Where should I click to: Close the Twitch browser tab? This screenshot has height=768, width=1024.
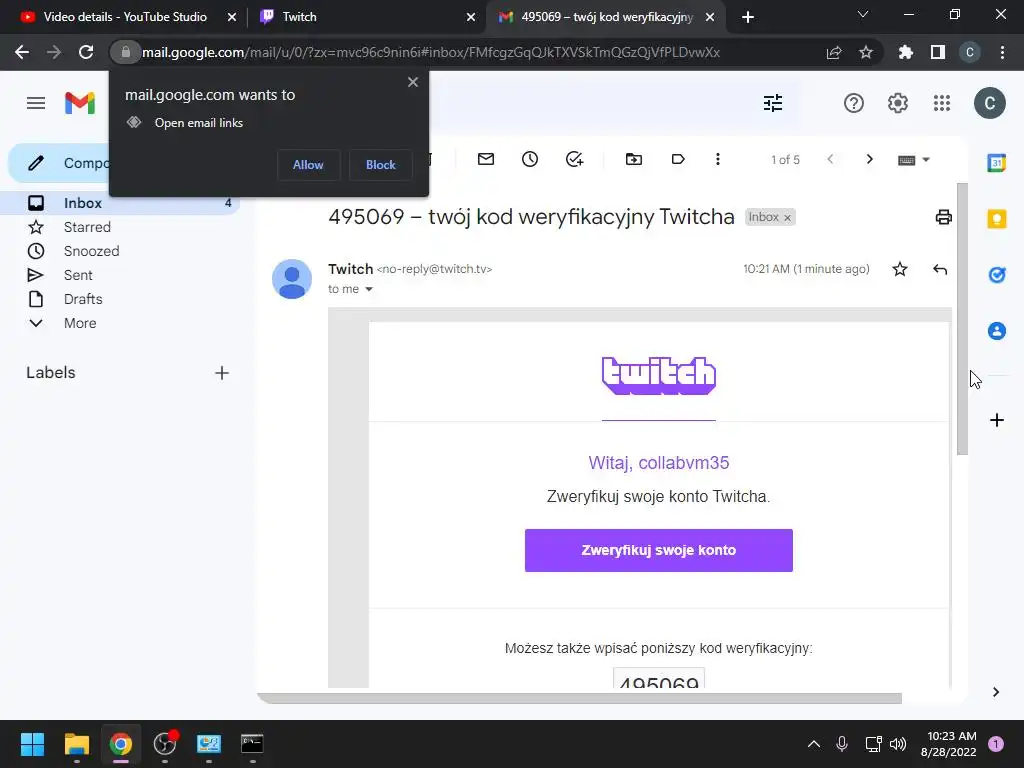471,17
